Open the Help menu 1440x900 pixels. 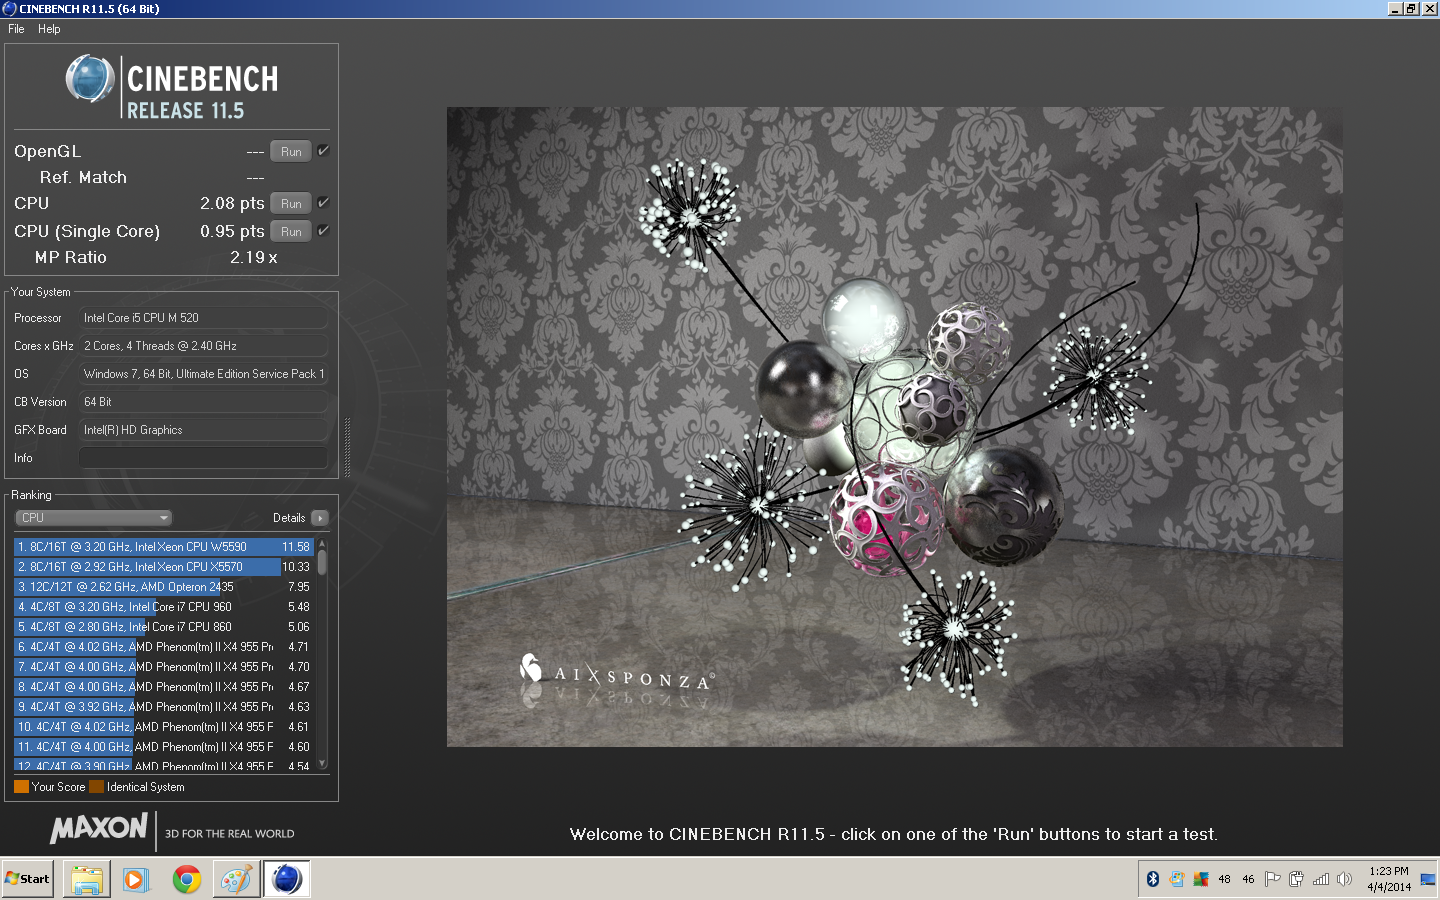pyautogui.click(x=49, y=29)
